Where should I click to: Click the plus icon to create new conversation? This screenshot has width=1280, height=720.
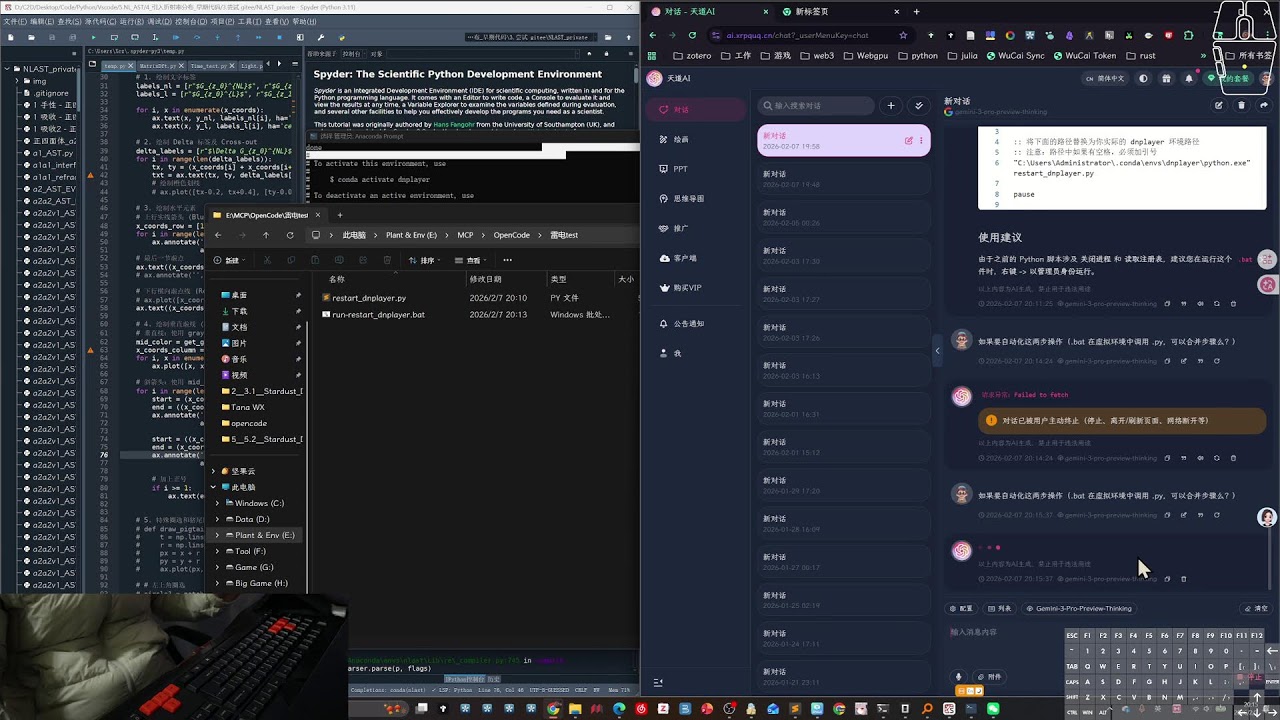click(x=891, y=105)
